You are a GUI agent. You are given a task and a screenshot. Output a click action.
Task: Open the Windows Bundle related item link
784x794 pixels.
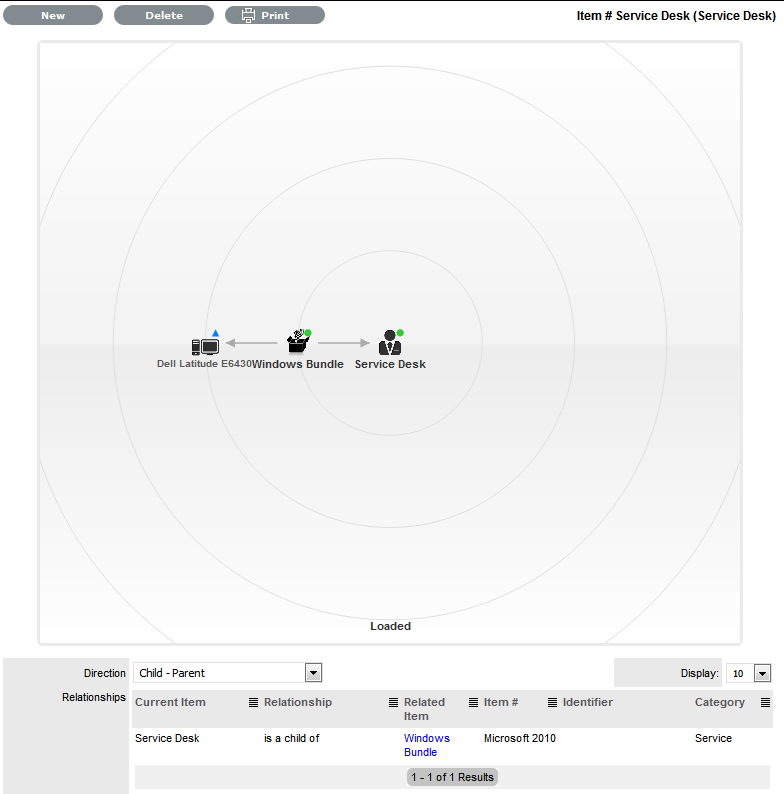point(426,745)
